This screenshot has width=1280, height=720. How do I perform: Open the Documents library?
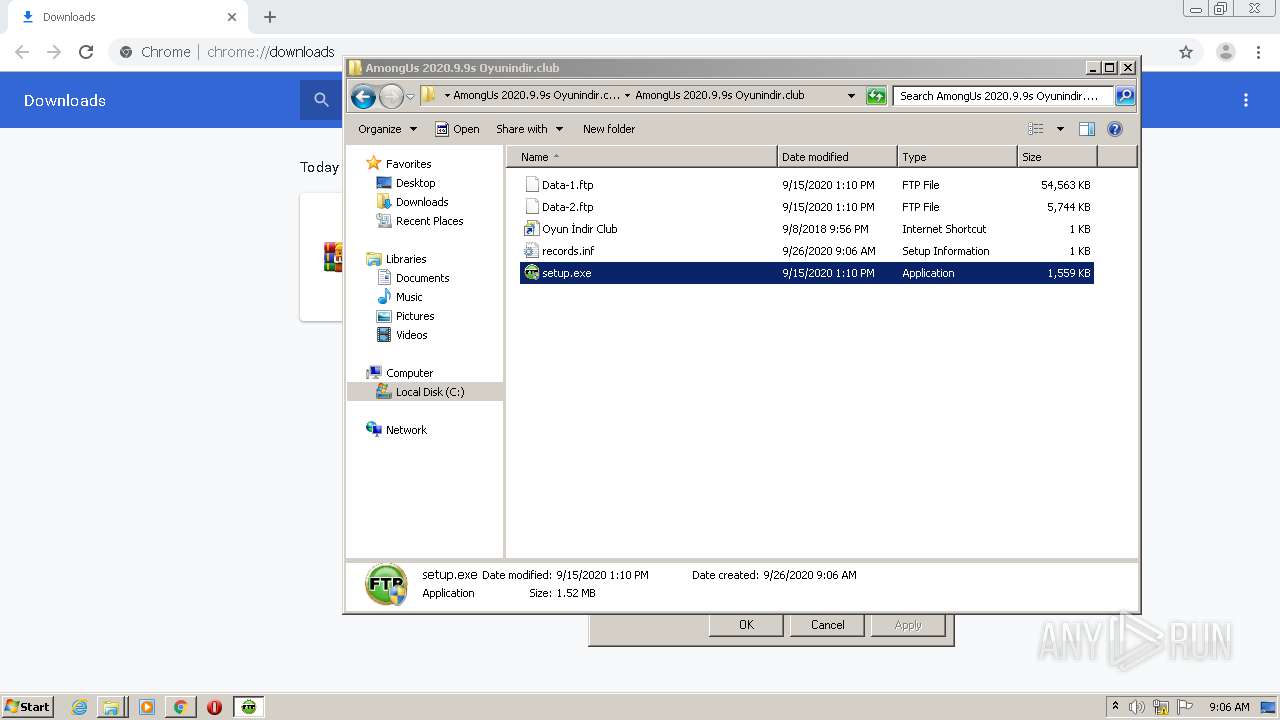[x=413, y=278]
